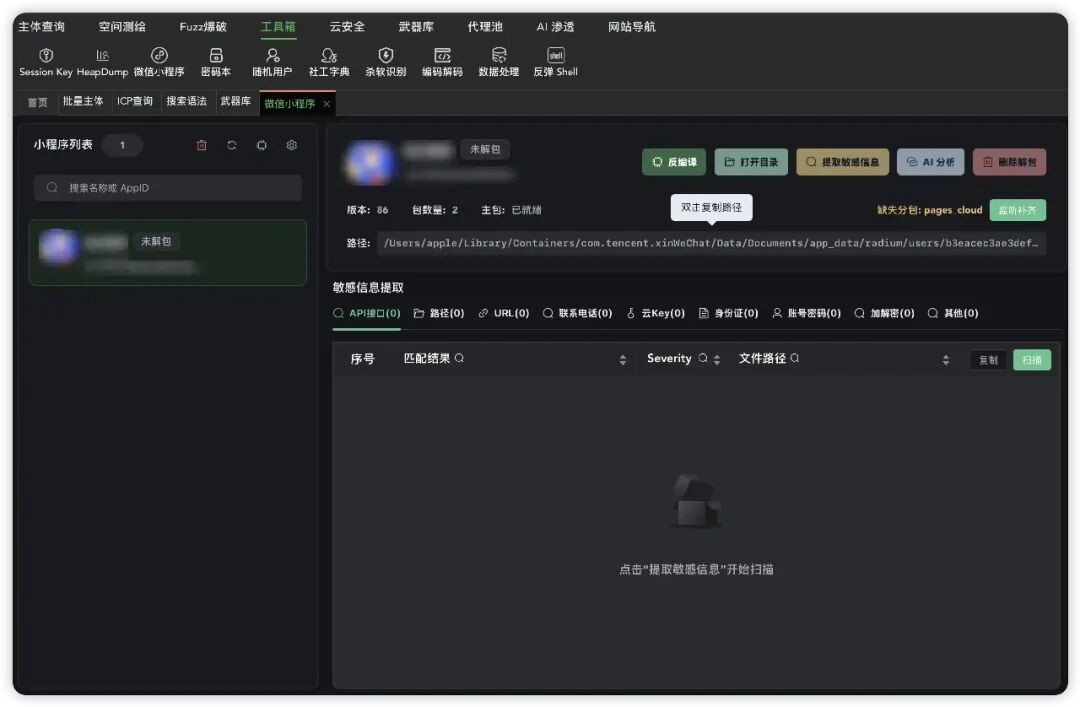The height and width of the screenshot is (707, 1080).
Task: Select the 云Key(0) tab
Action: pyautogui.click(x=656, y=314)
